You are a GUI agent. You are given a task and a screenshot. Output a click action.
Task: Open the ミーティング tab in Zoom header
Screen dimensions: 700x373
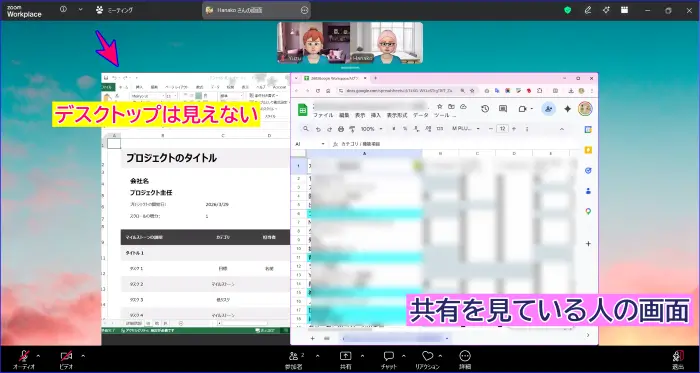[115, 10]
